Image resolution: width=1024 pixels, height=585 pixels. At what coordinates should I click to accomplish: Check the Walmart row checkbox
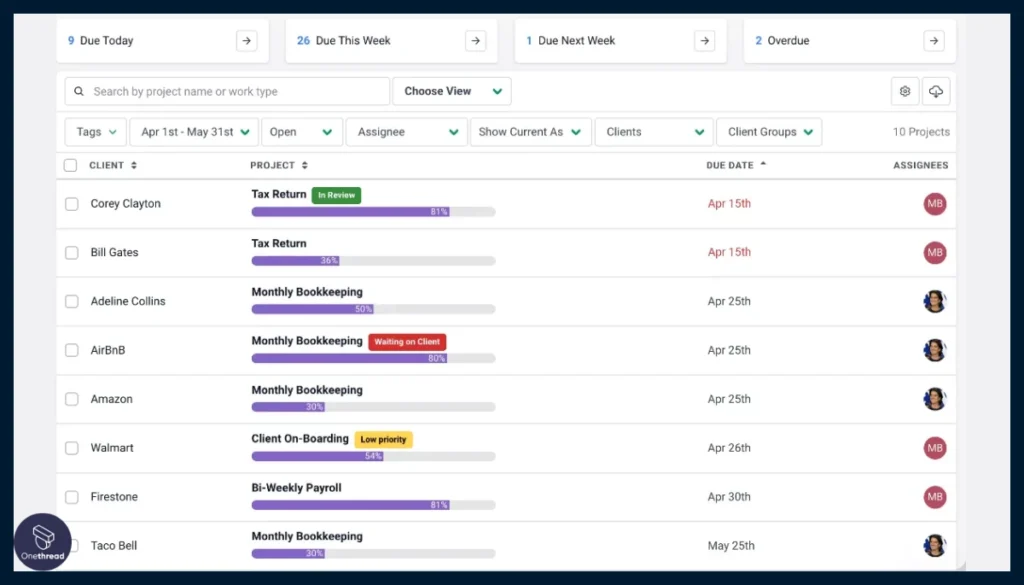tap(72, 448)
